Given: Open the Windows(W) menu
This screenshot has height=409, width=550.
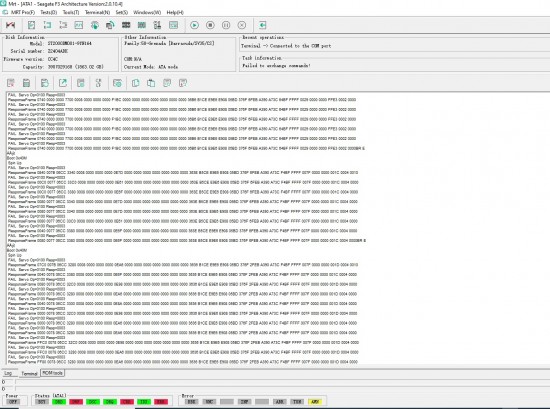Looking at the screenshot, I should tap(147, 12).
